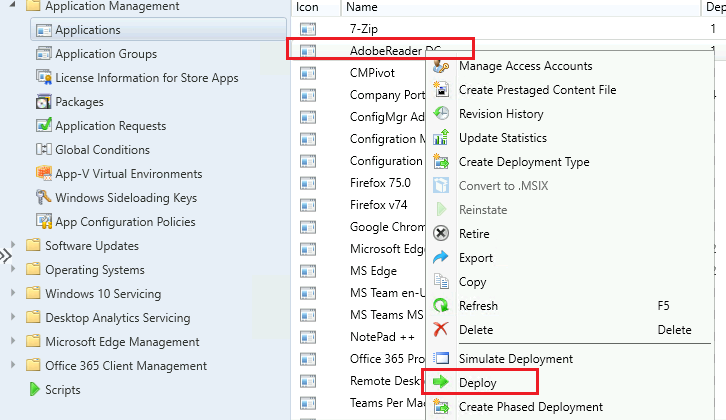
Task: Expand the collapsed navigation pane chevron
Action: pyautogui.click(x=5, y=256)
